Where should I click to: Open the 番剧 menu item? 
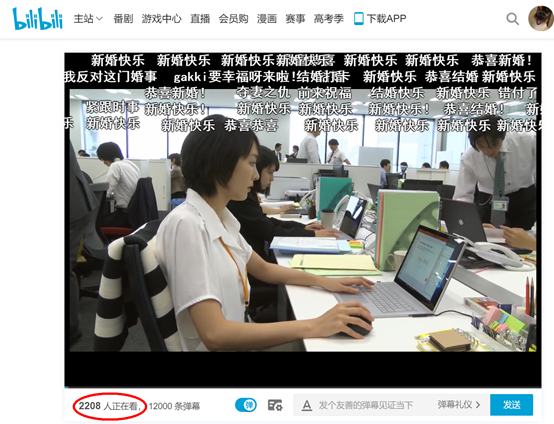pyautogui.click(x=123, y=18)
